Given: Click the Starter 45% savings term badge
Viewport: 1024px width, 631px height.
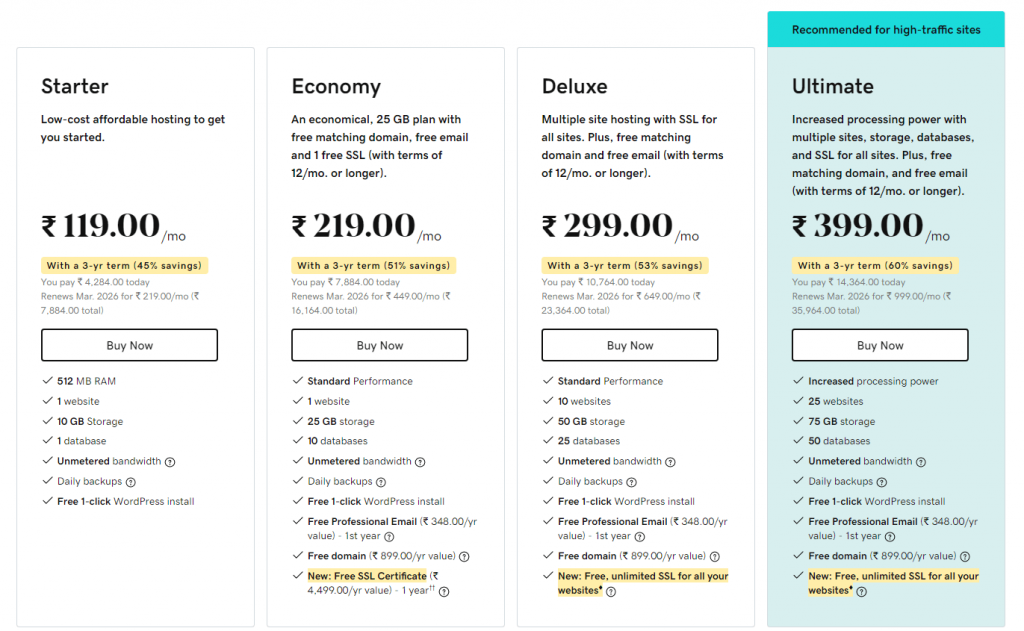Looking at the screenshot, I should pyautogui.click(x=124, y=265).
